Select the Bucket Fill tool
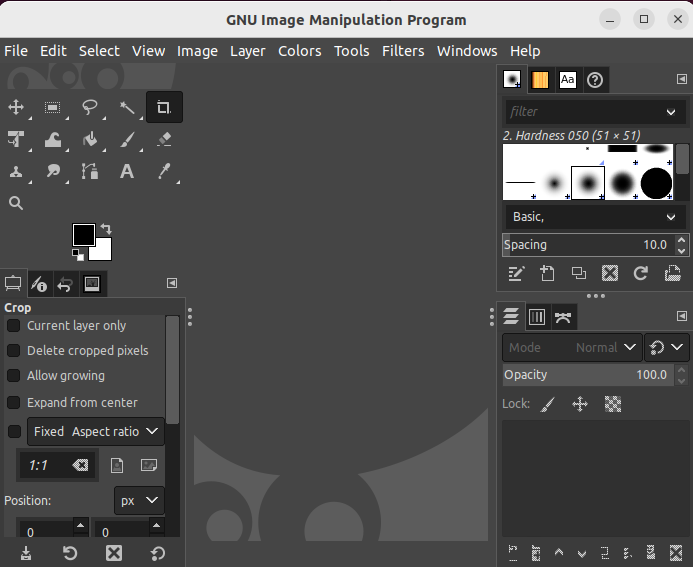Image resolution: width=693 pixels, height=567 pixels. tap(90, 140)
